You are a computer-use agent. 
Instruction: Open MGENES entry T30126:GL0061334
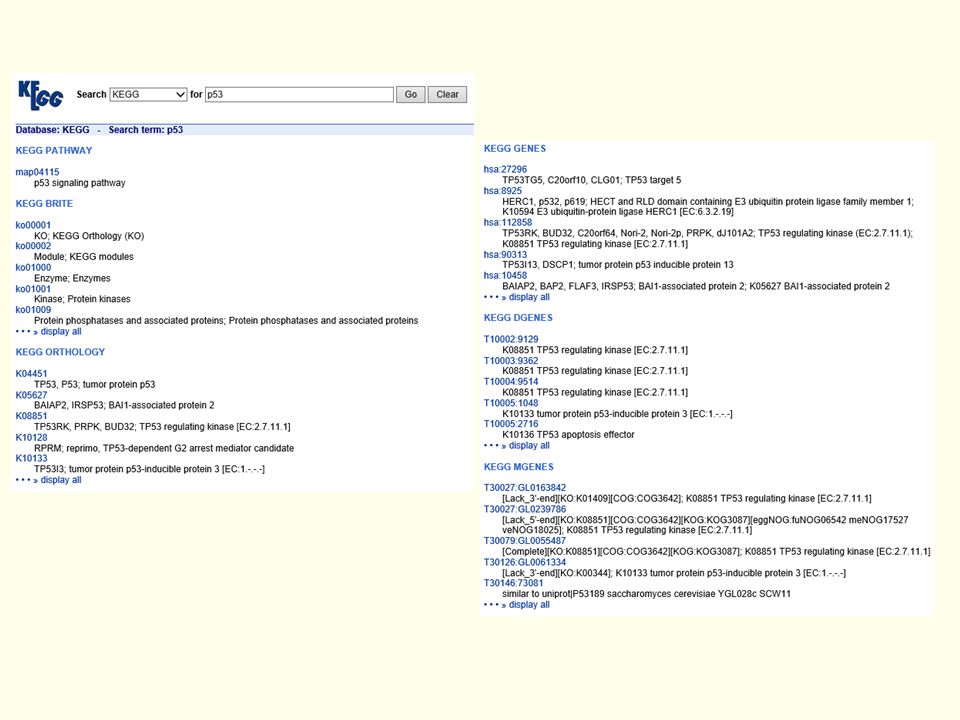click(525, 563)
